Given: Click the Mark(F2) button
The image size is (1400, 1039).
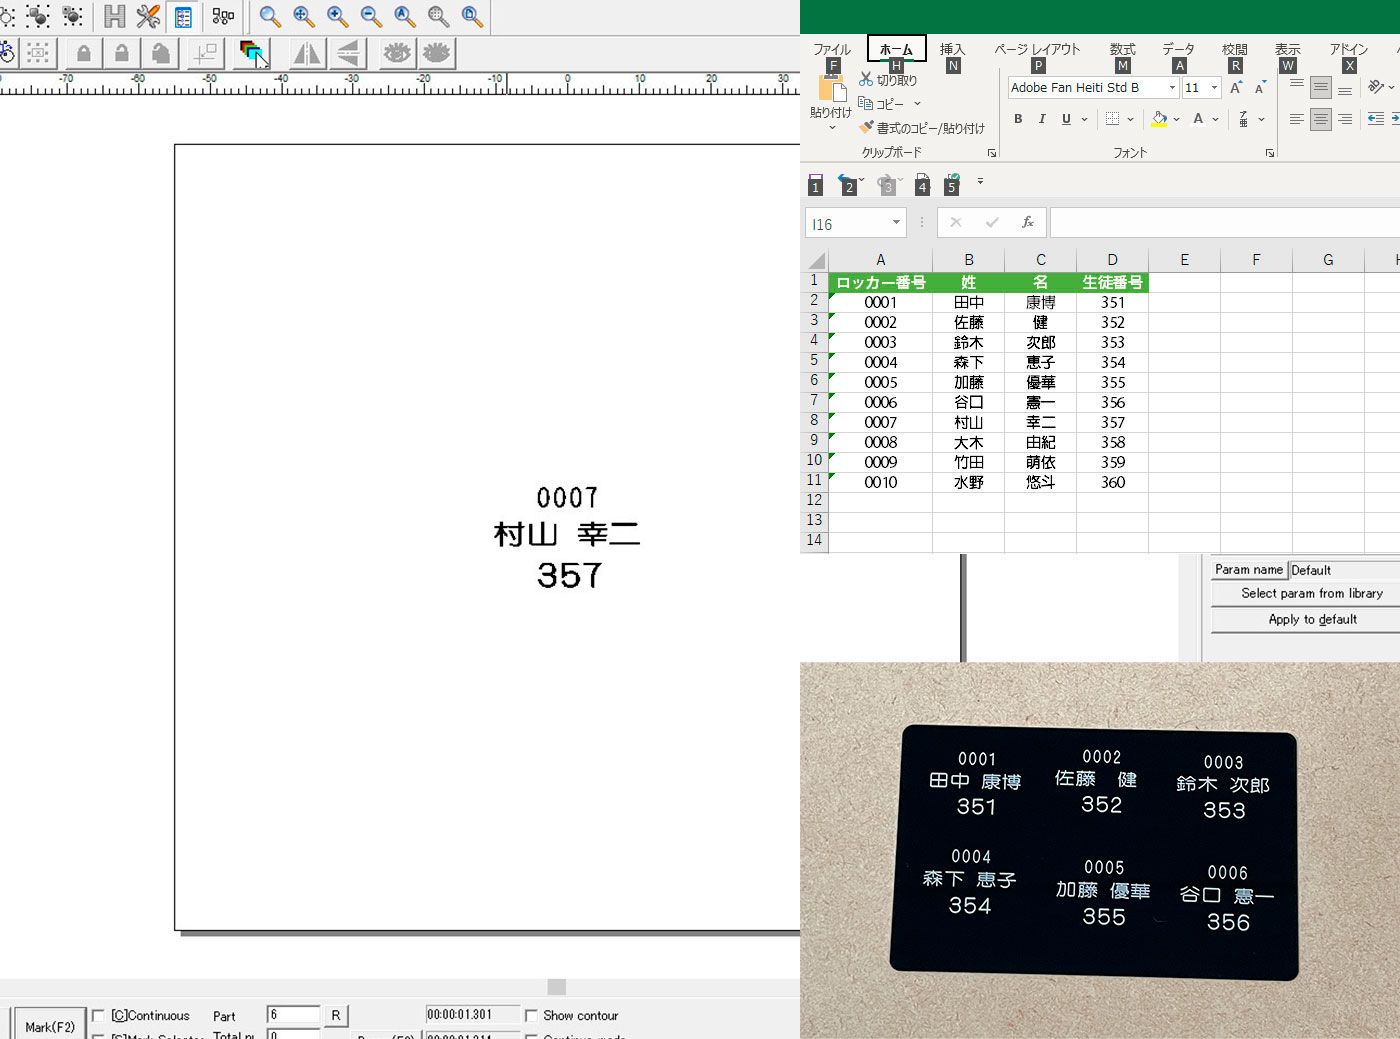Looking at the screenshot, I should pyautogui.click(x=50, y=1025).
